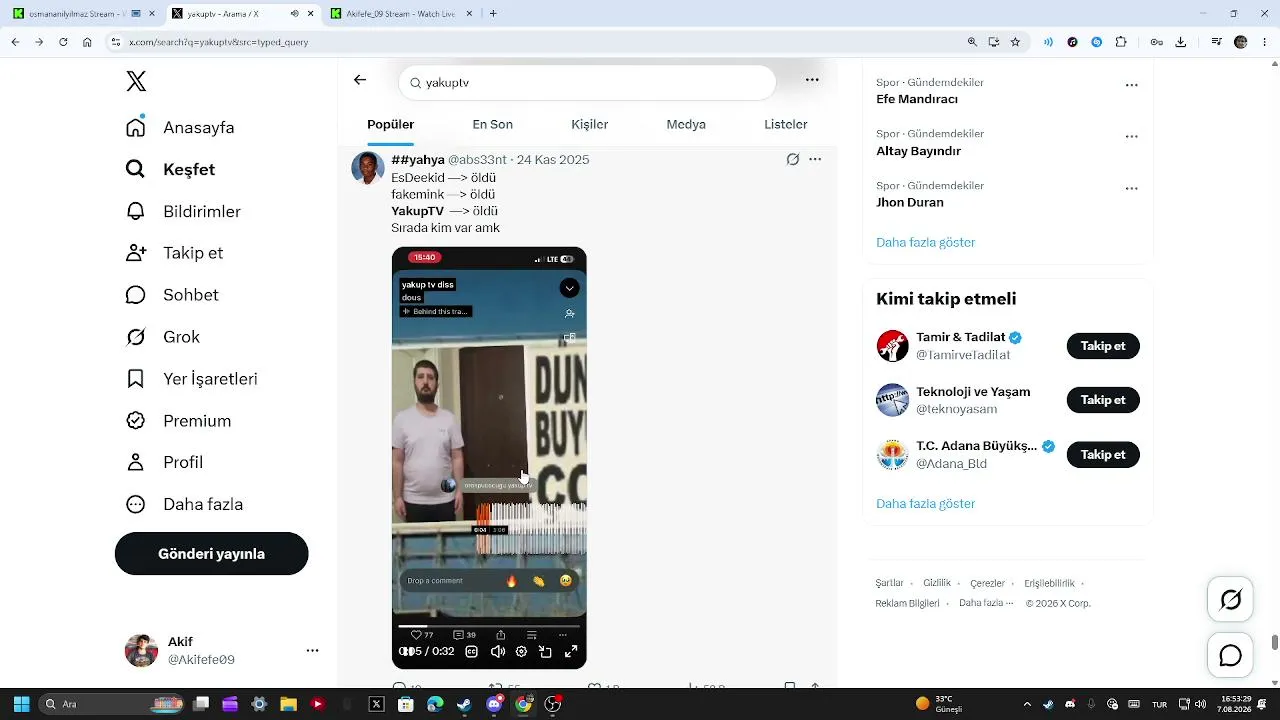Open the Altay Bayındır trend
1280x720 pixels.
918,151
